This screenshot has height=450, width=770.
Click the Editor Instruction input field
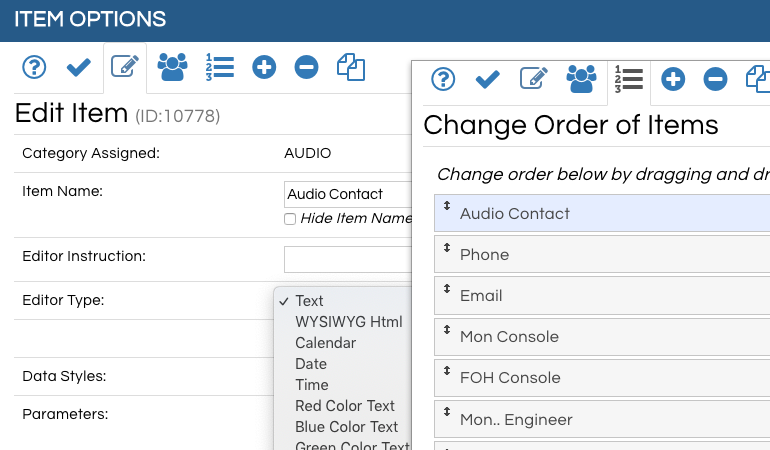tap(347, 259)
